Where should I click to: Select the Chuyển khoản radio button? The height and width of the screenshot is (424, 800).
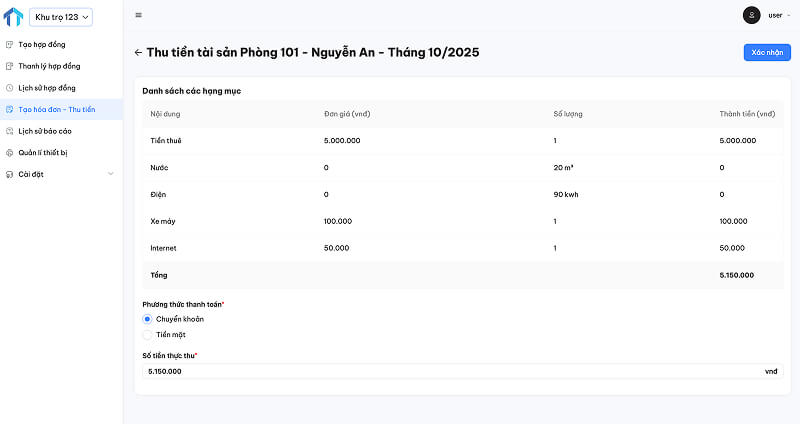pos(148,319)
